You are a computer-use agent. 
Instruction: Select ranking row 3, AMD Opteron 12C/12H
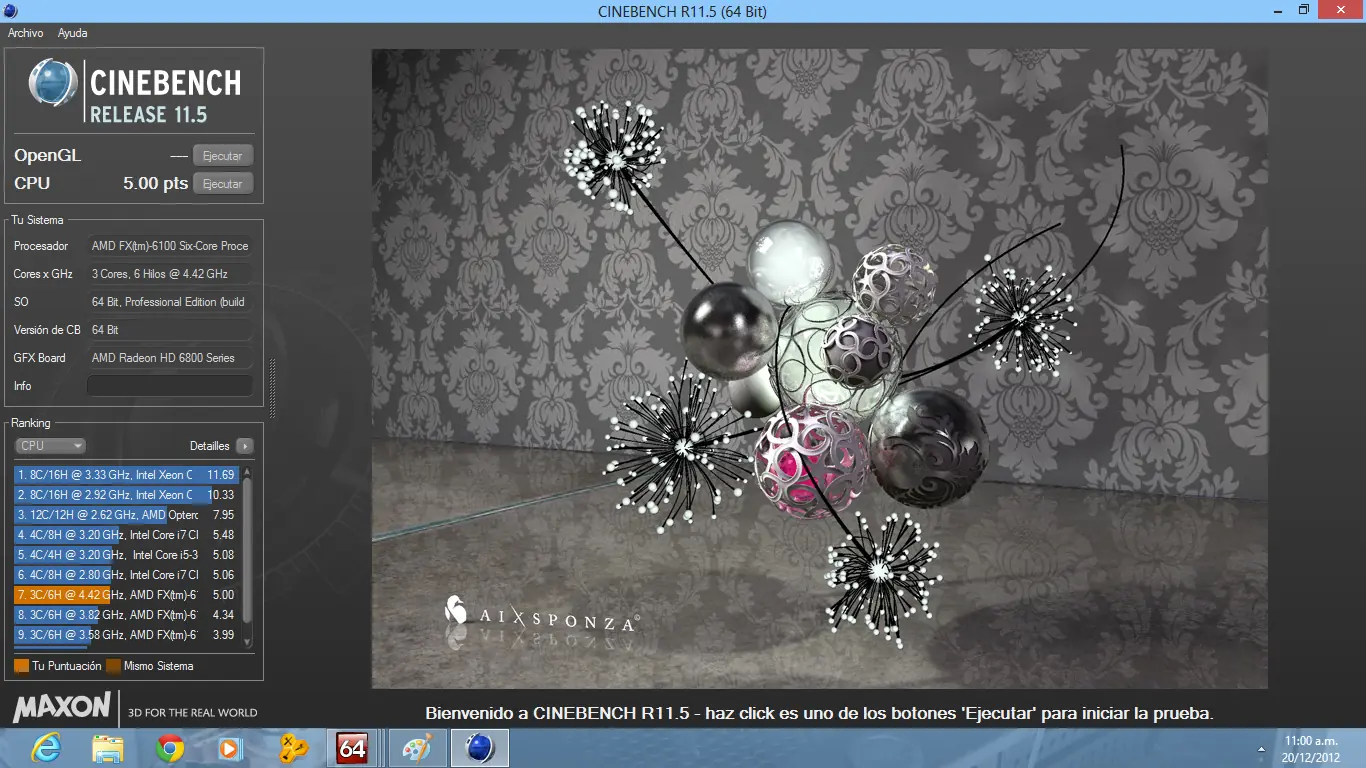click(126, 515)
